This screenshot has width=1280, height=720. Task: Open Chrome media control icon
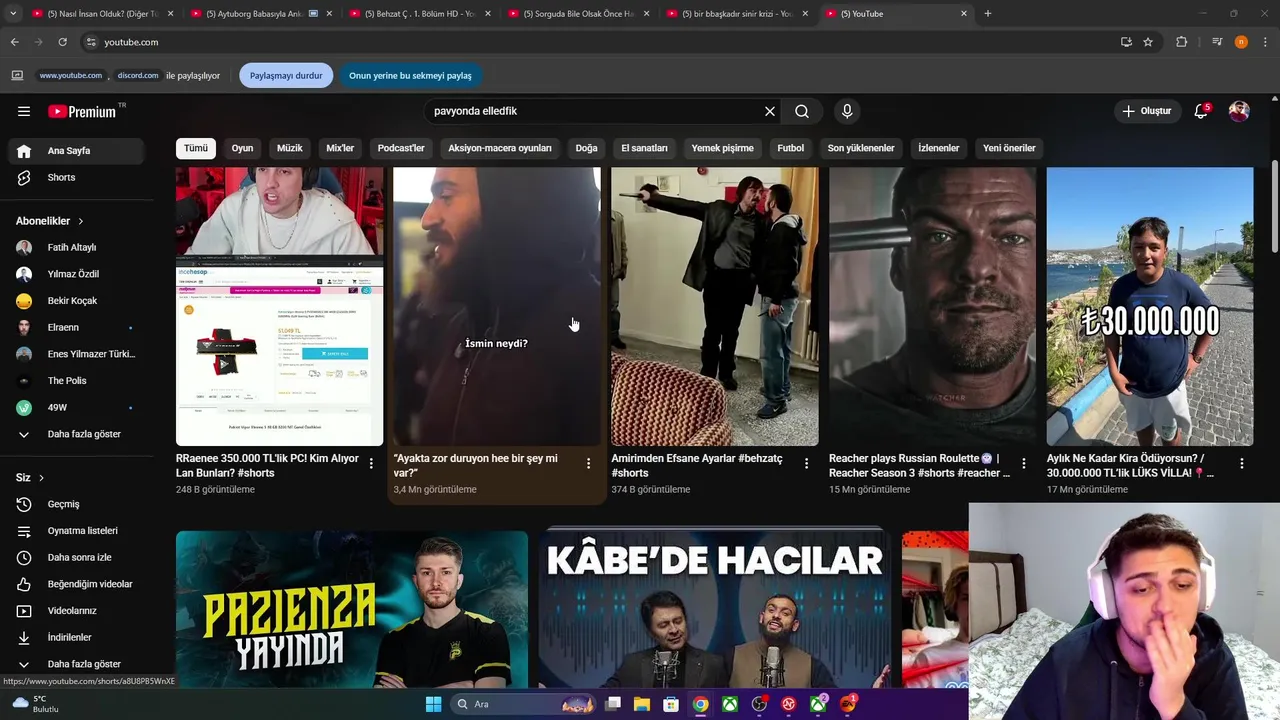pos(1217,42)
